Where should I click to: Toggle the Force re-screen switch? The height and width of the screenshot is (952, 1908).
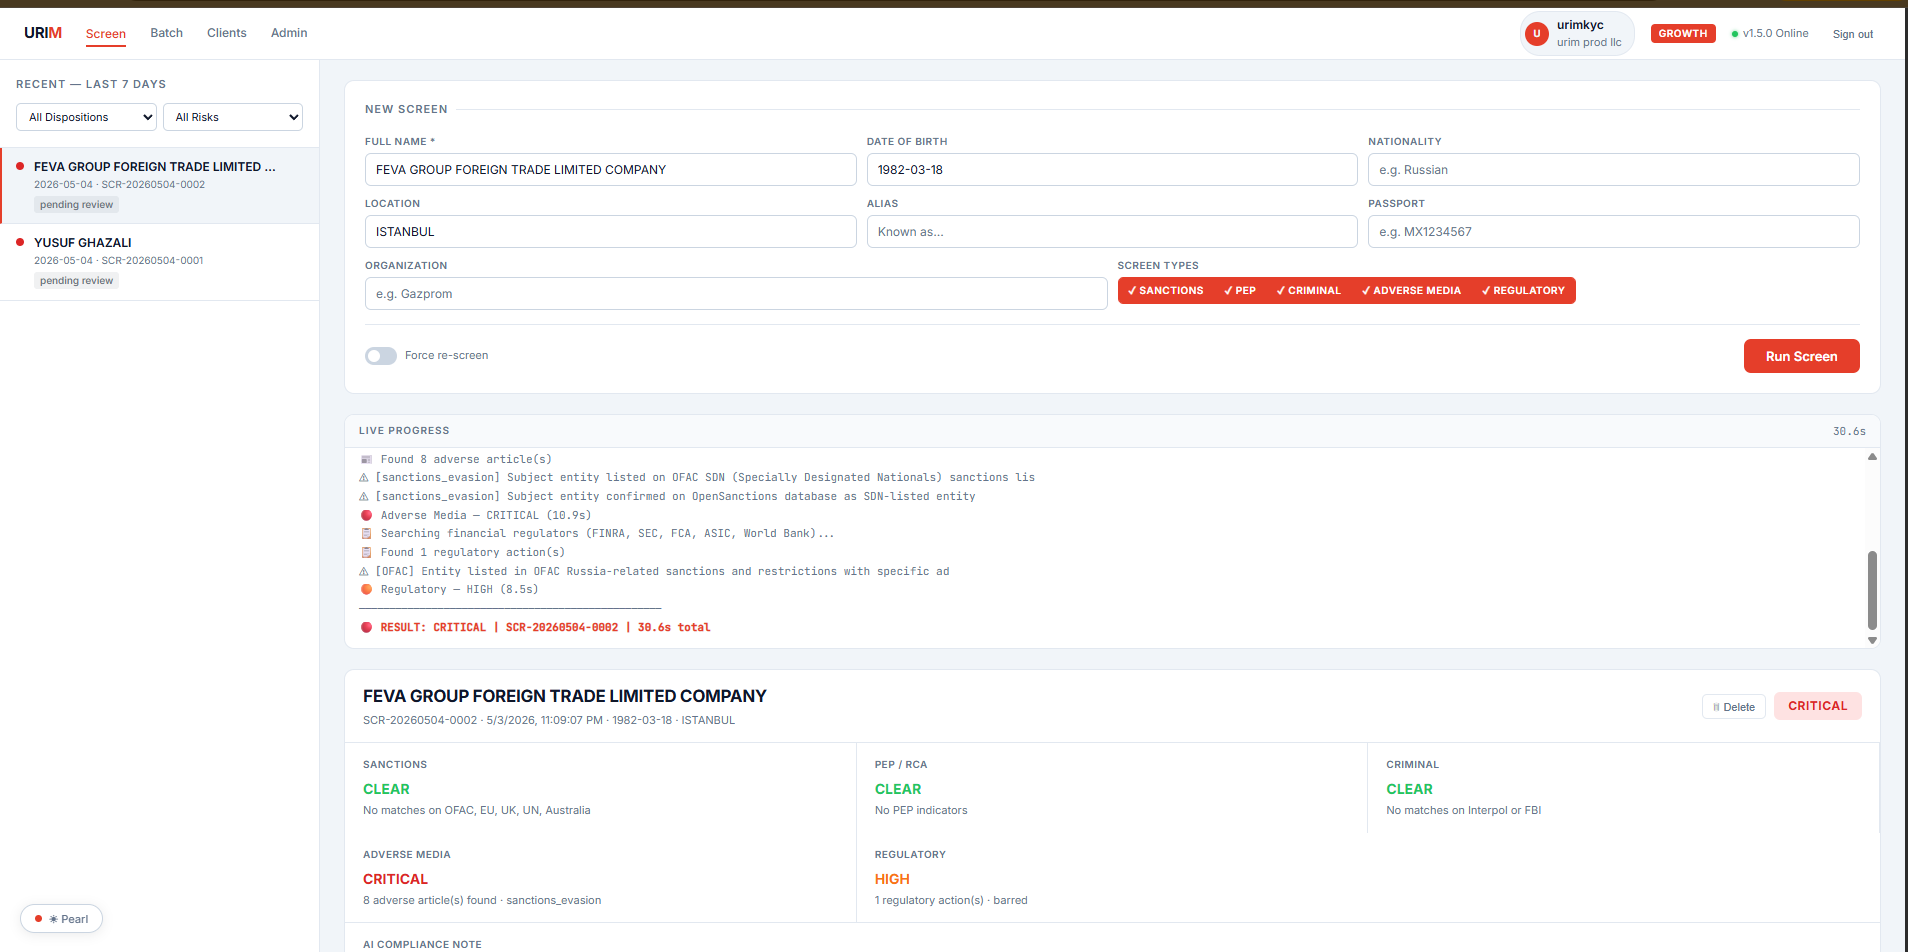(381, 356)
